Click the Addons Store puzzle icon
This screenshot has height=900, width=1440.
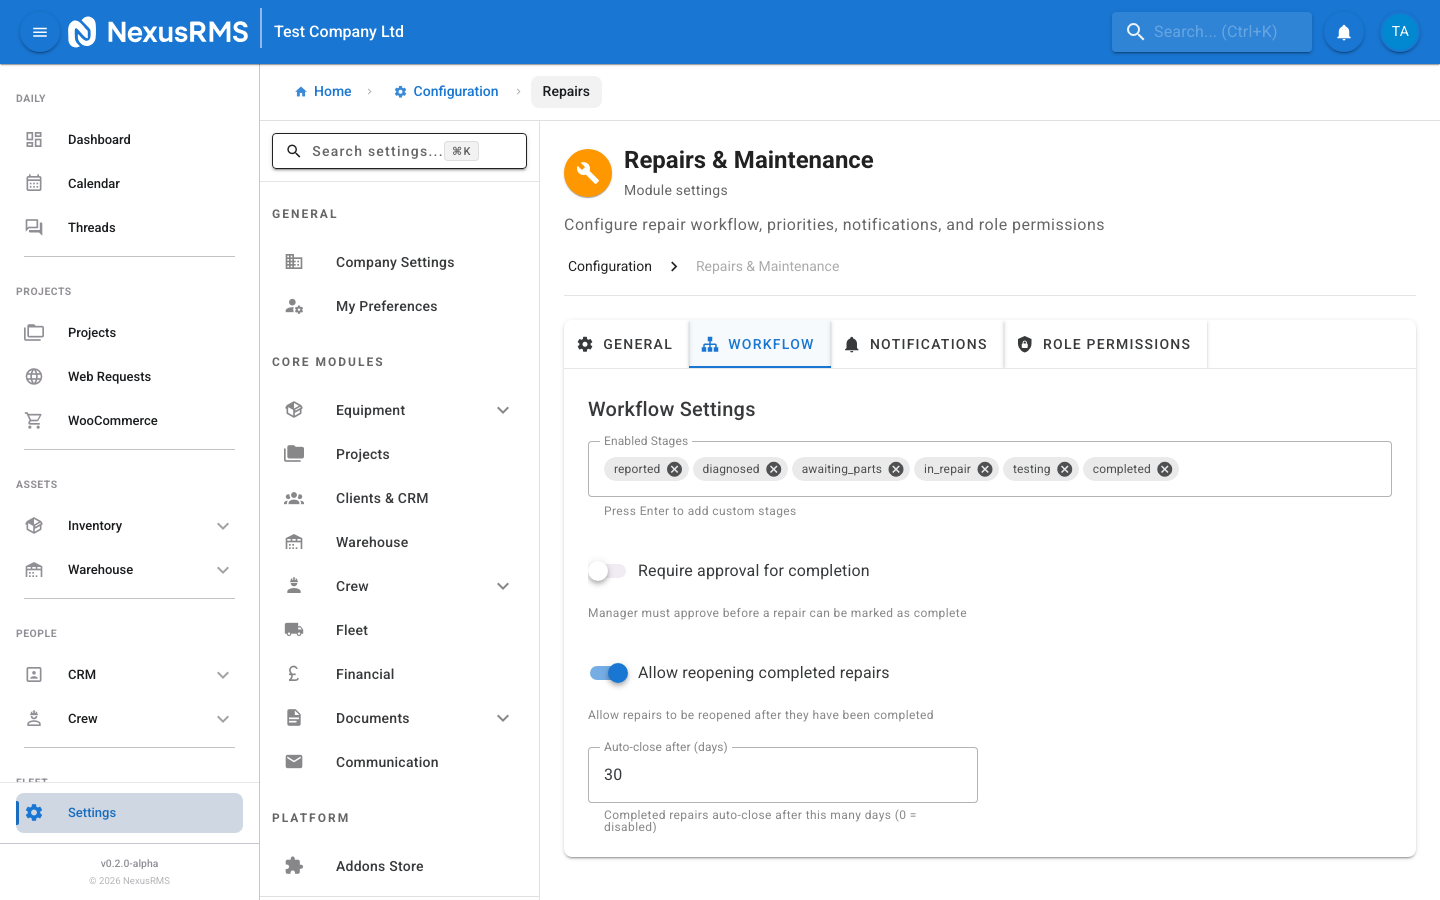tap(293, 865)
